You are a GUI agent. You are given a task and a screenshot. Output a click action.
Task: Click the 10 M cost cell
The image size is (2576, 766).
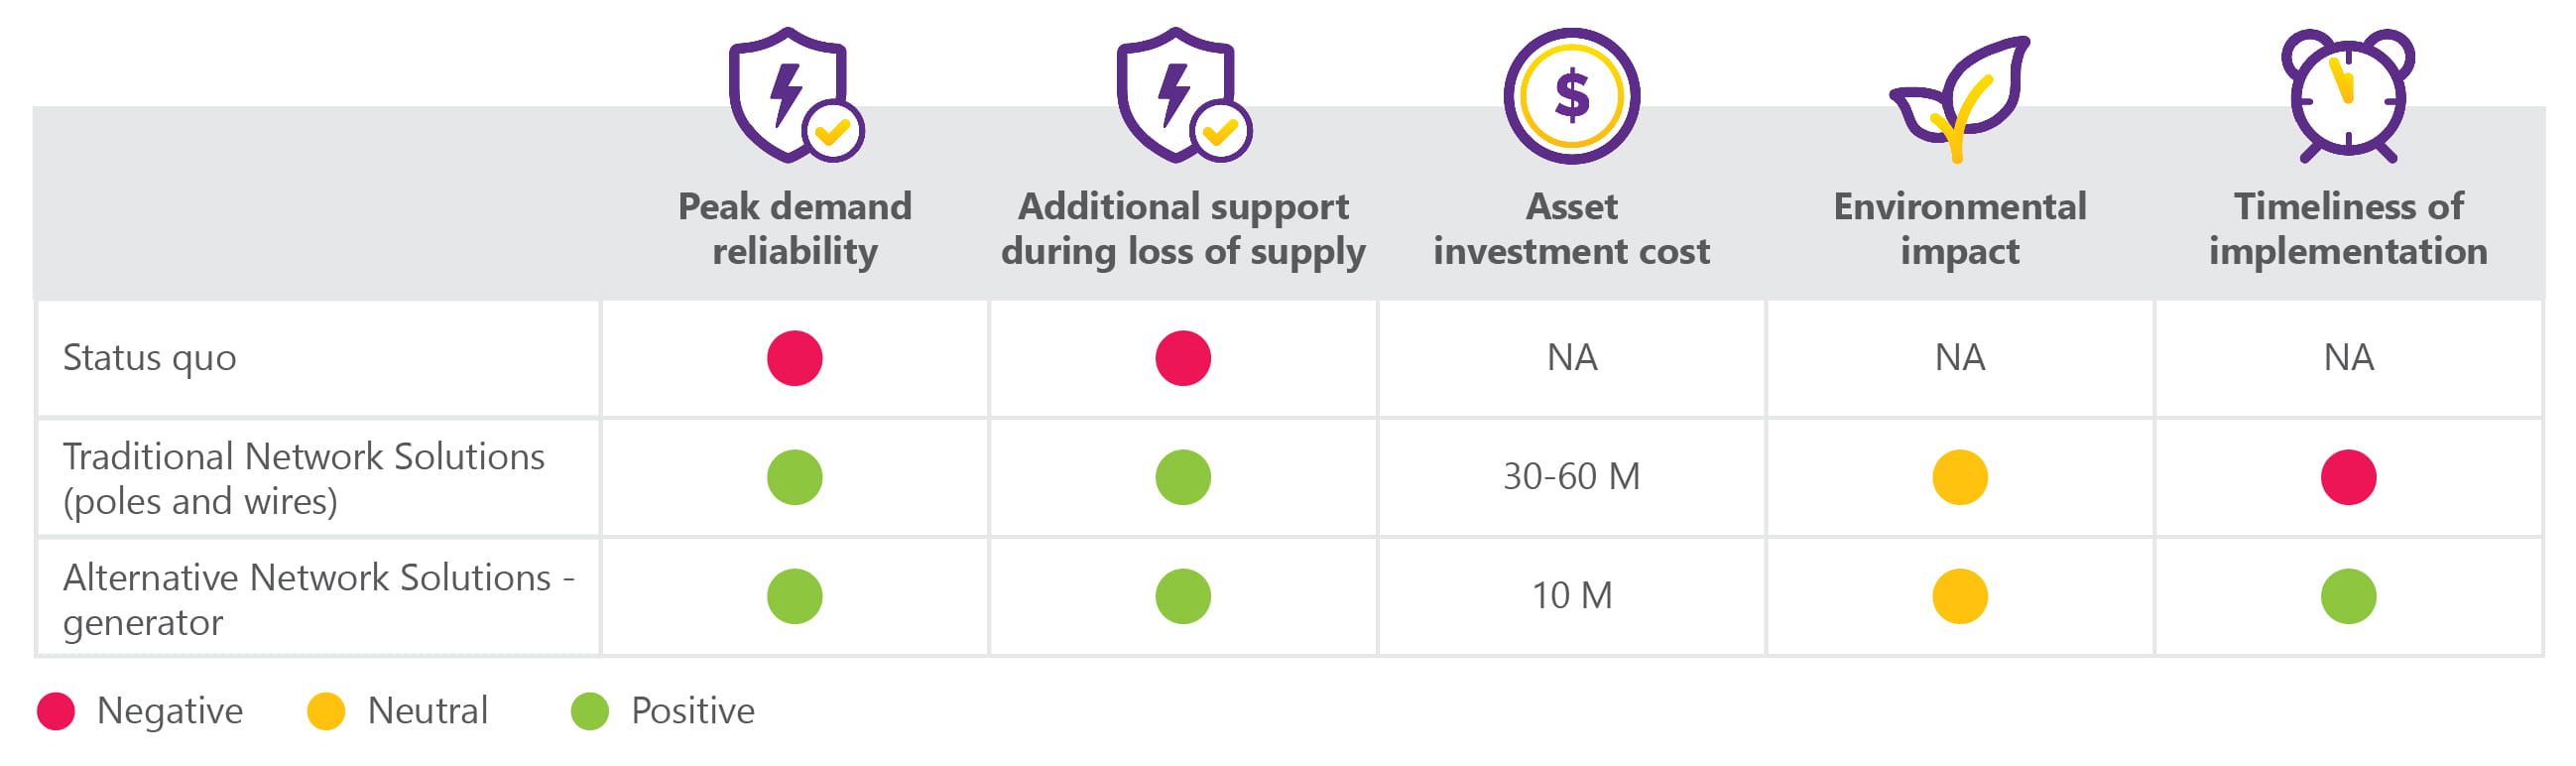point(1571,596)
